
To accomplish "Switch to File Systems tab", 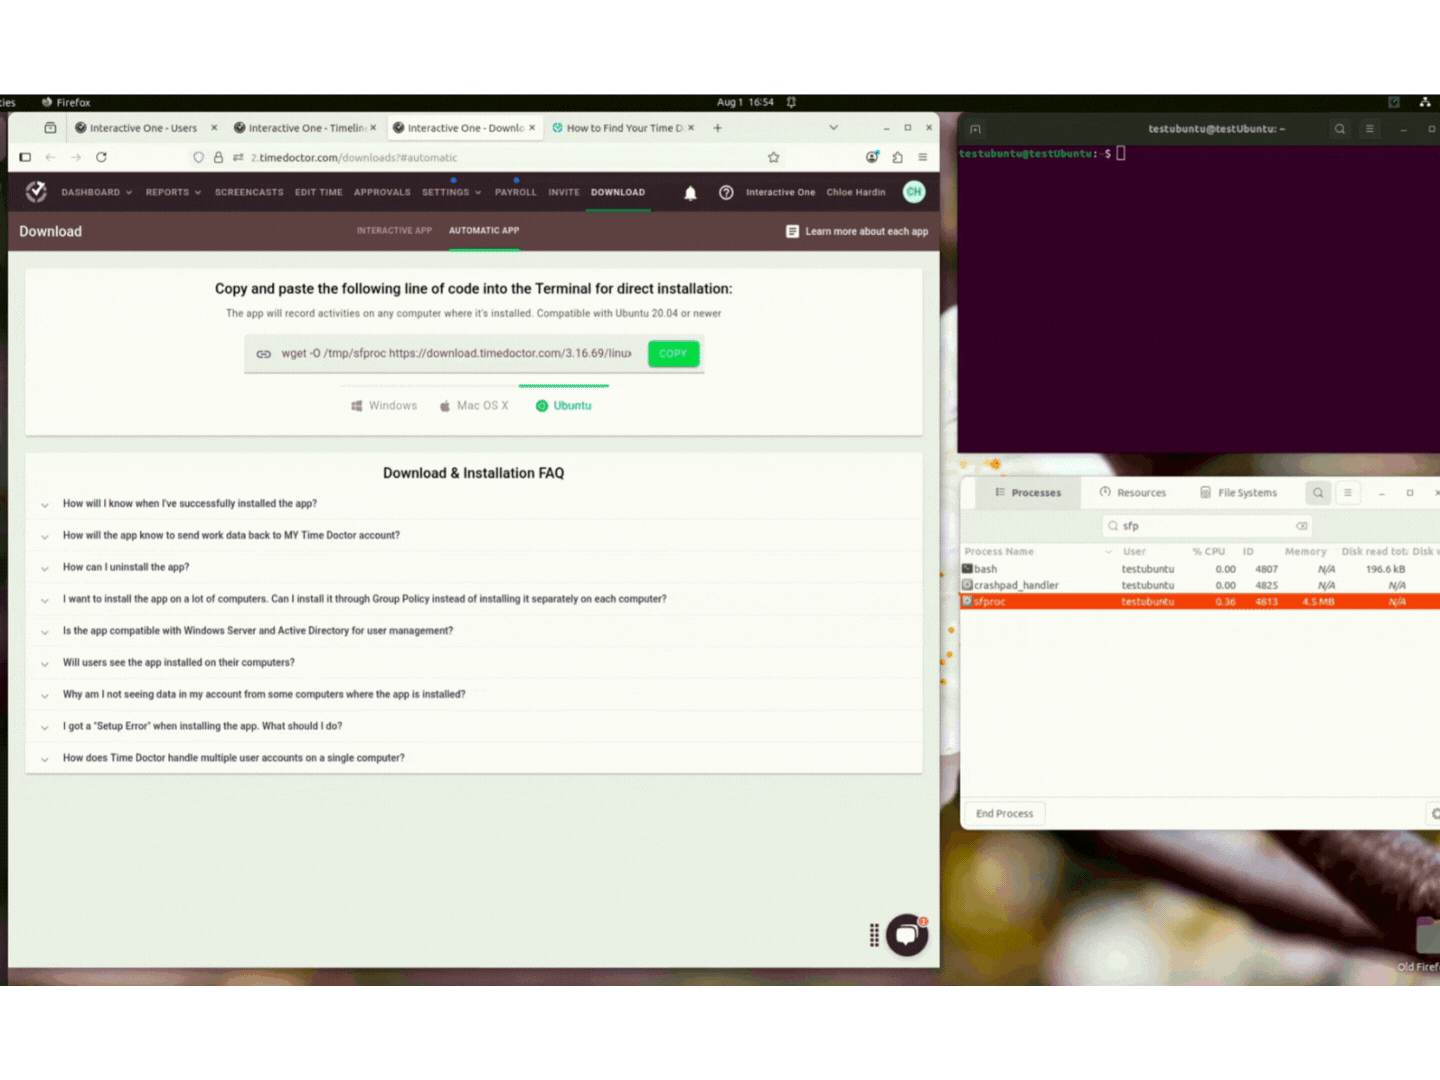I will coord(1238,493).
